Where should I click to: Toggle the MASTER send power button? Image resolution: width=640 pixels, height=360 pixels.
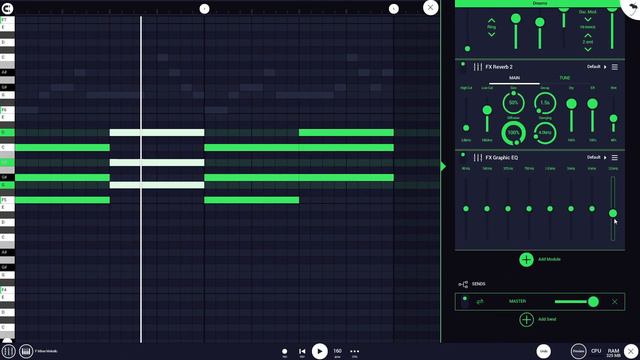click(x=464, y=299)
